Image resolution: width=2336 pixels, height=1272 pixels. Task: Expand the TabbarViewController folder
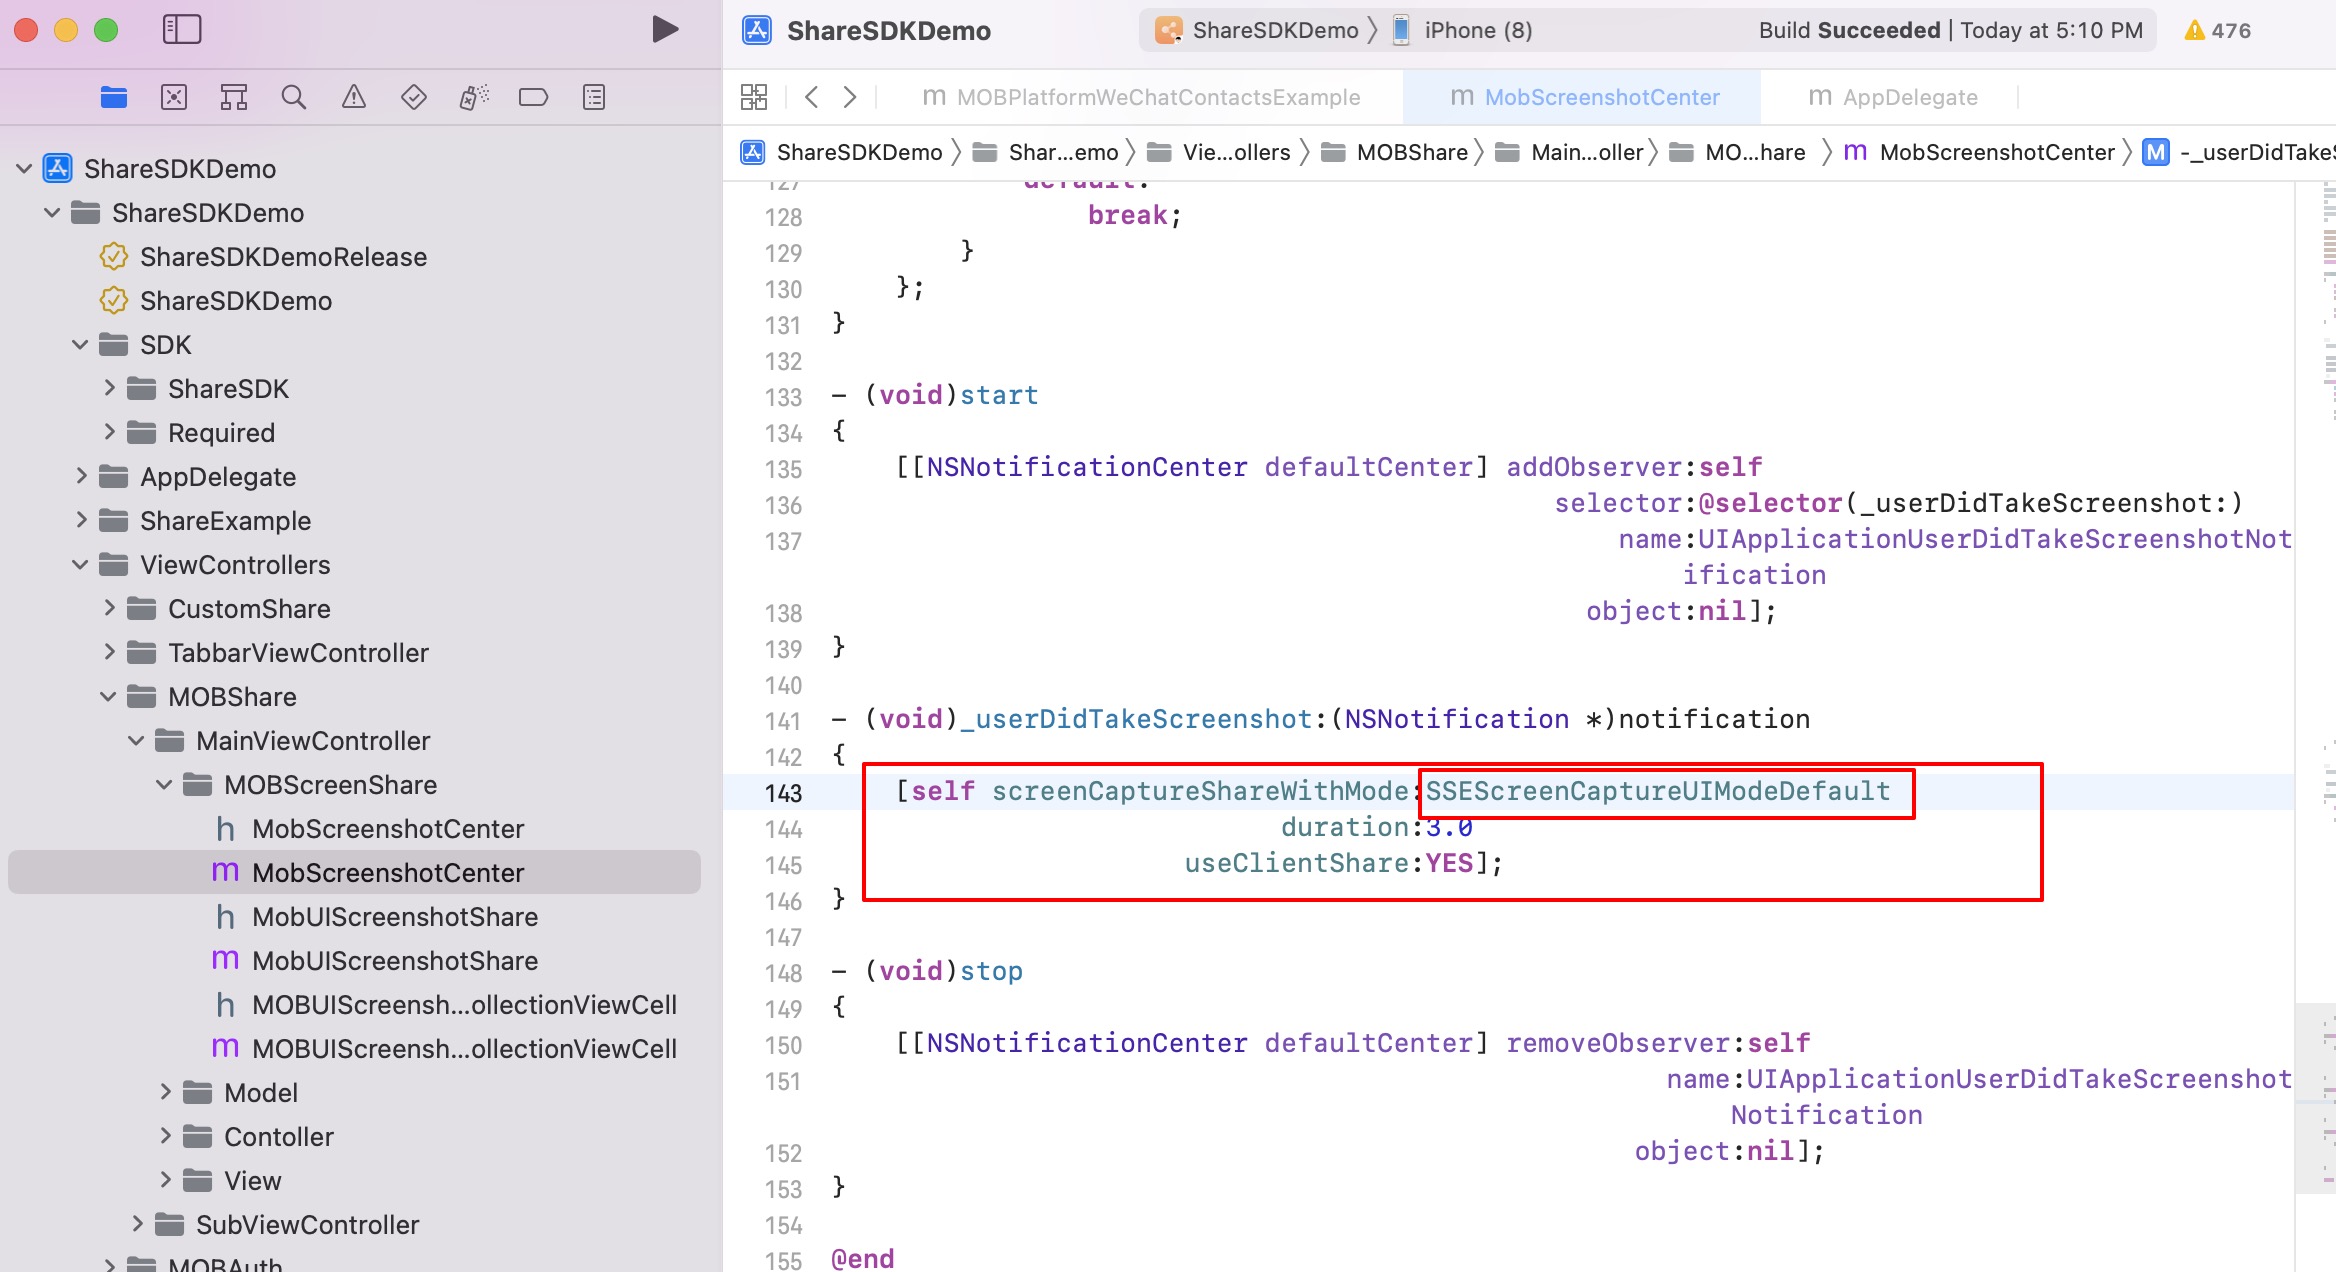point(109,653)
